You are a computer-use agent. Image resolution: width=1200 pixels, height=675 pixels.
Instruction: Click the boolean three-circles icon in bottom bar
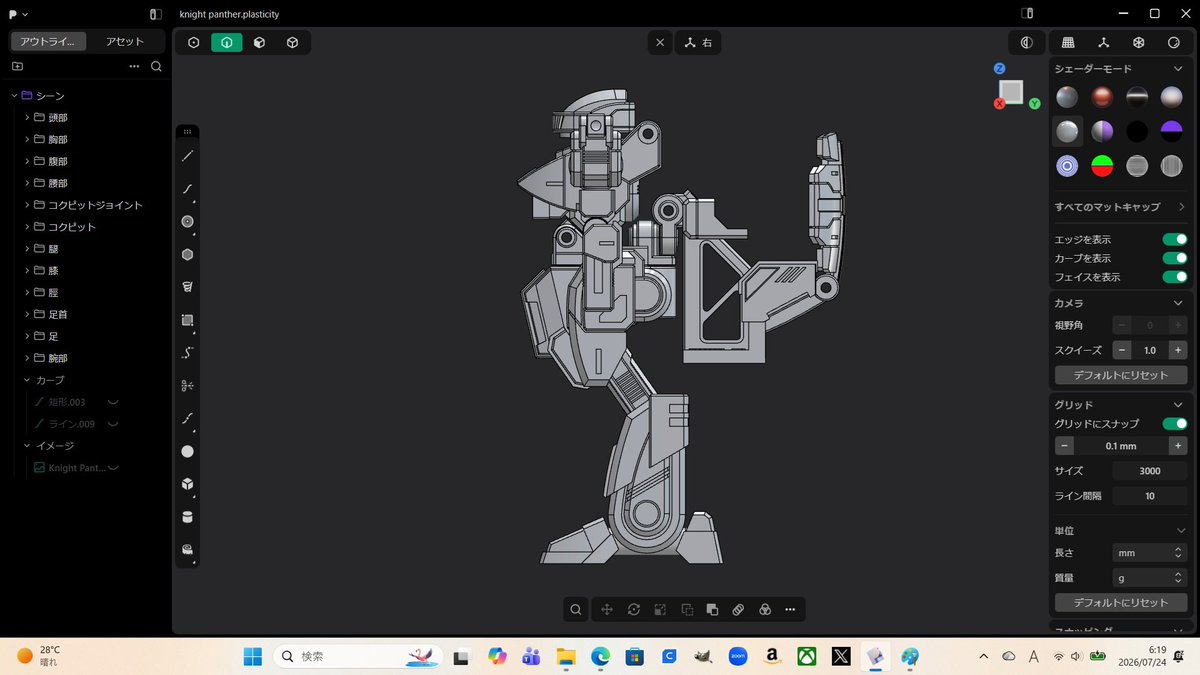coord(764,609)
